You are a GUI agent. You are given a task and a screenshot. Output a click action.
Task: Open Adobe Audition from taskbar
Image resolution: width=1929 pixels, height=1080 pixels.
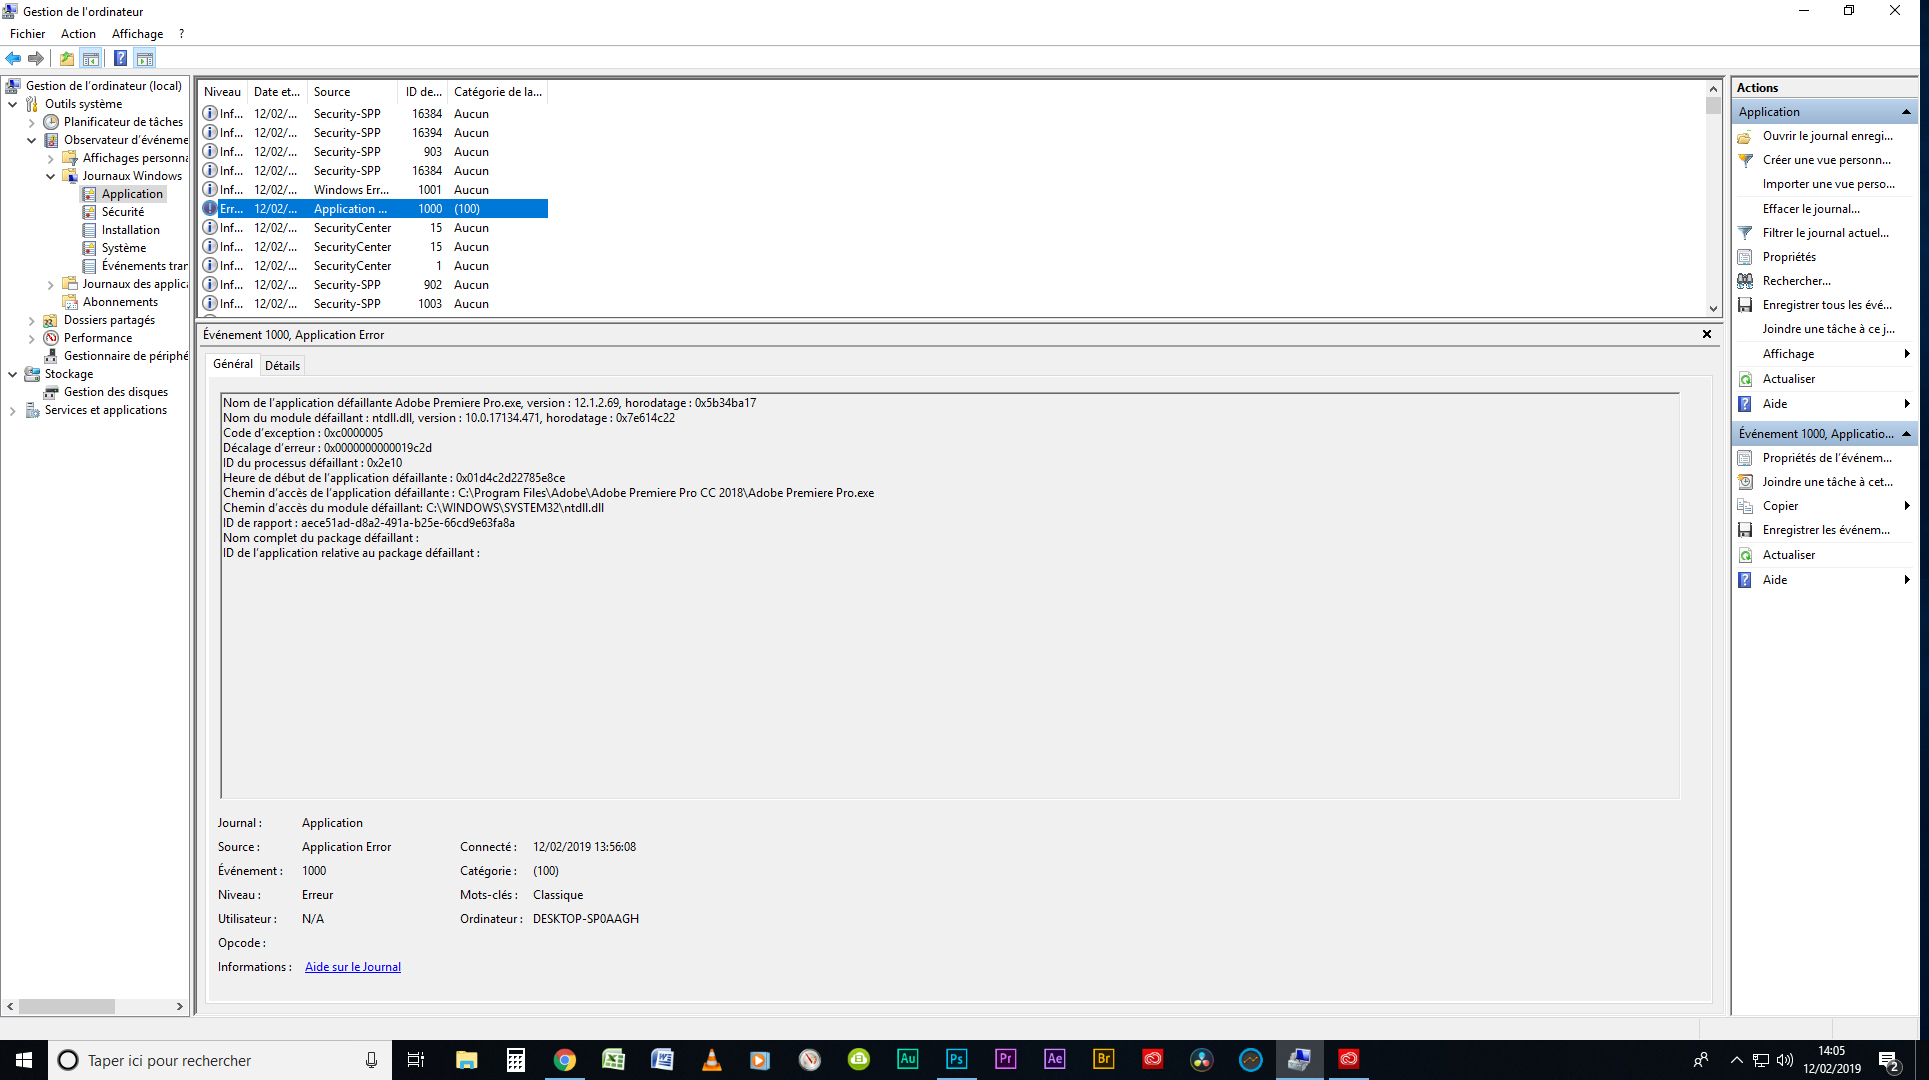(x=907, y=1060)
